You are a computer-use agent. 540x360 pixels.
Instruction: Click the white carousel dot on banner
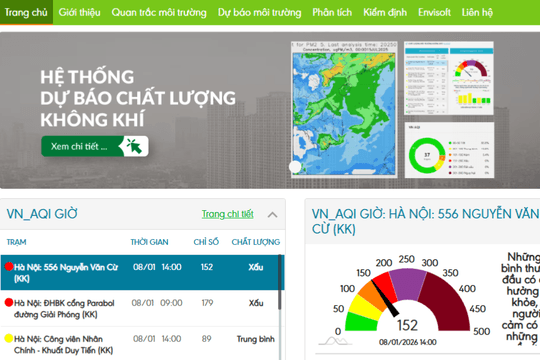[295, 167]
